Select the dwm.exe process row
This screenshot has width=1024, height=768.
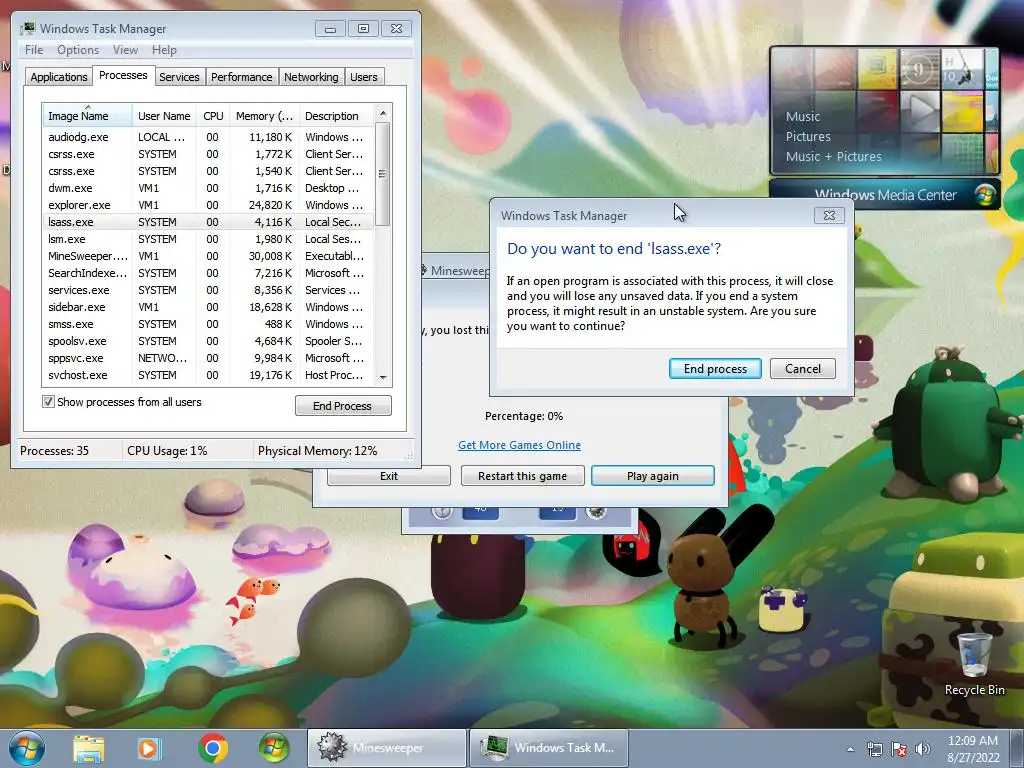click(x=208, y=188)
